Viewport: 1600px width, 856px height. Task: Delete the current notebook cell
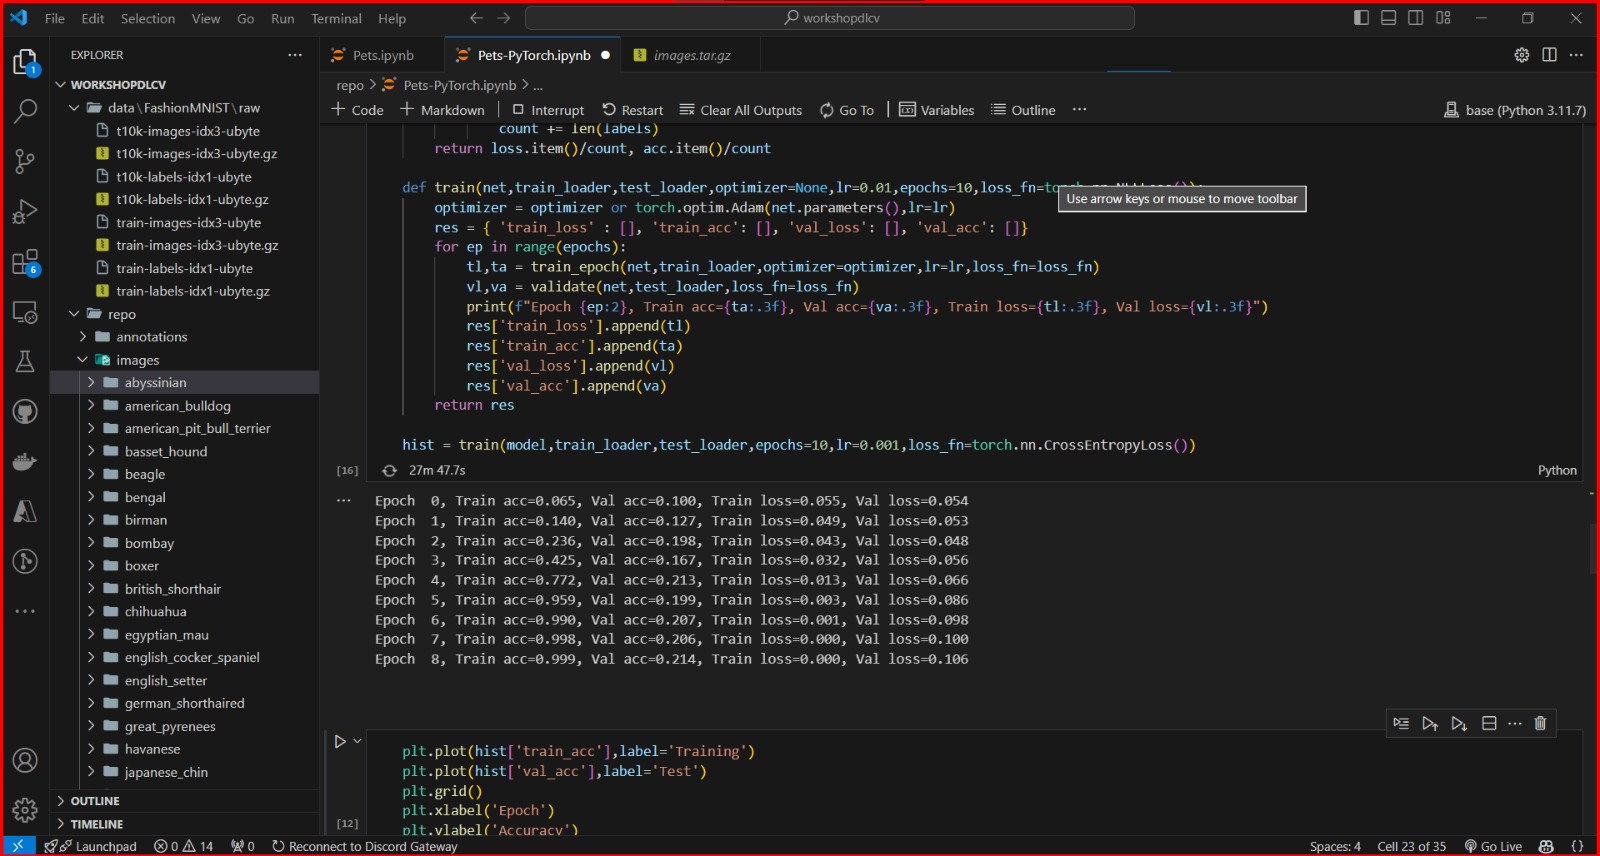1540,723
